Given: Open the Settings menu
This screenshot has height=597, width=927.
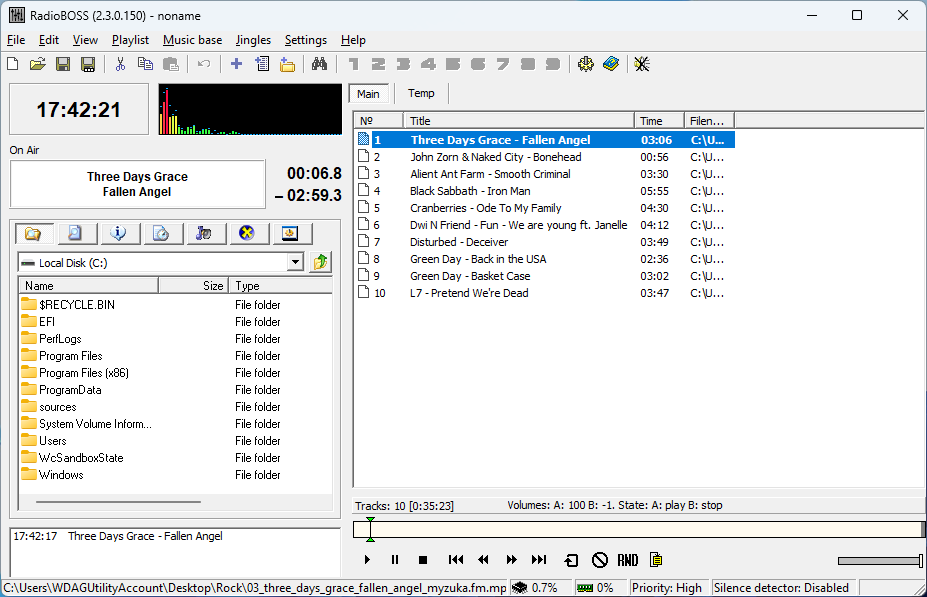Looking at the screenshot, I should tap(305, 40).
